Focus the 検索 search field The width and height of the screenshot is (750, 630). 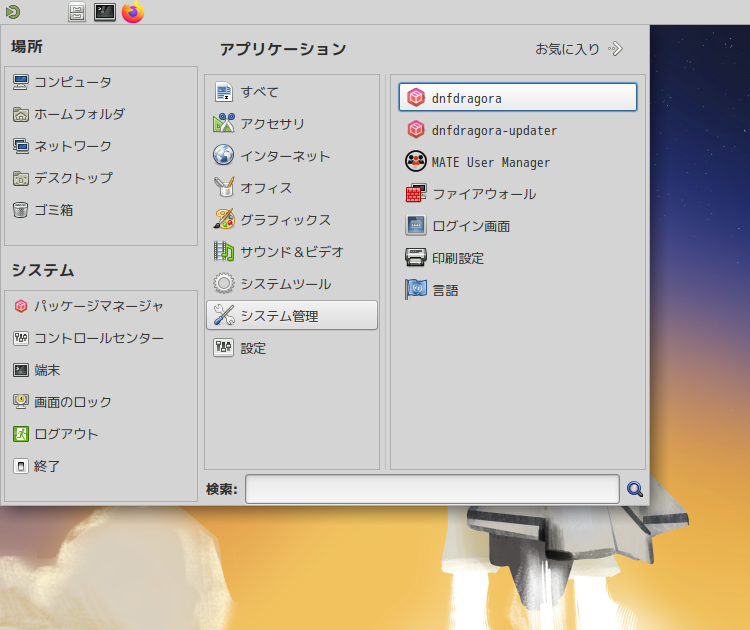pyautogui.click(x=432, y=489)
